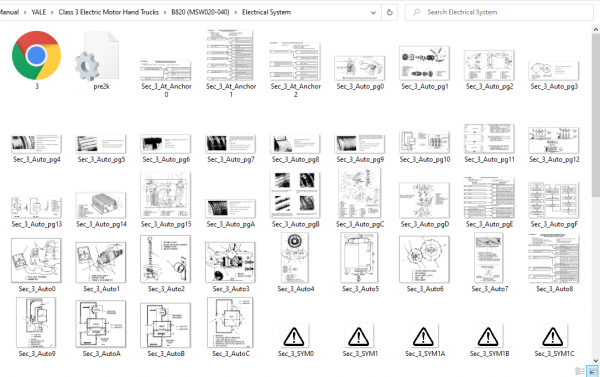
Task: Select Sec_3_Auto6 thumbnail
Action: tap(424, 259)
